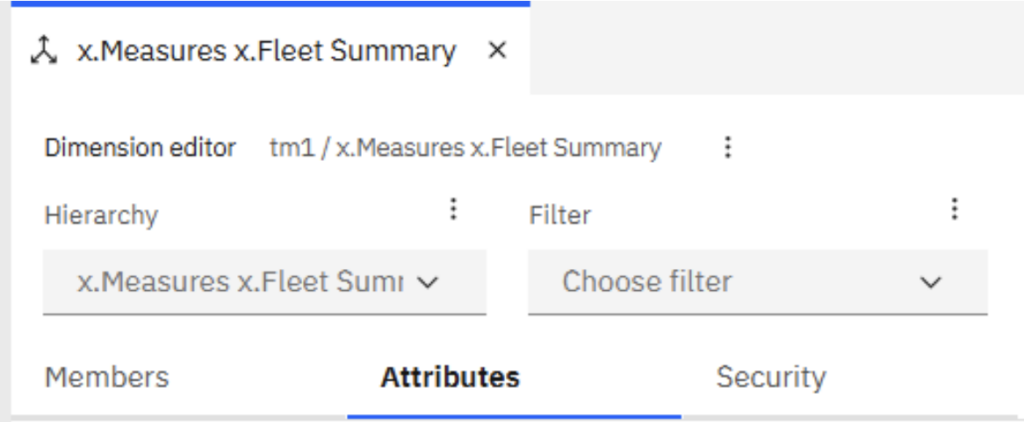Click the Filter field label

(x=560, y=215)
